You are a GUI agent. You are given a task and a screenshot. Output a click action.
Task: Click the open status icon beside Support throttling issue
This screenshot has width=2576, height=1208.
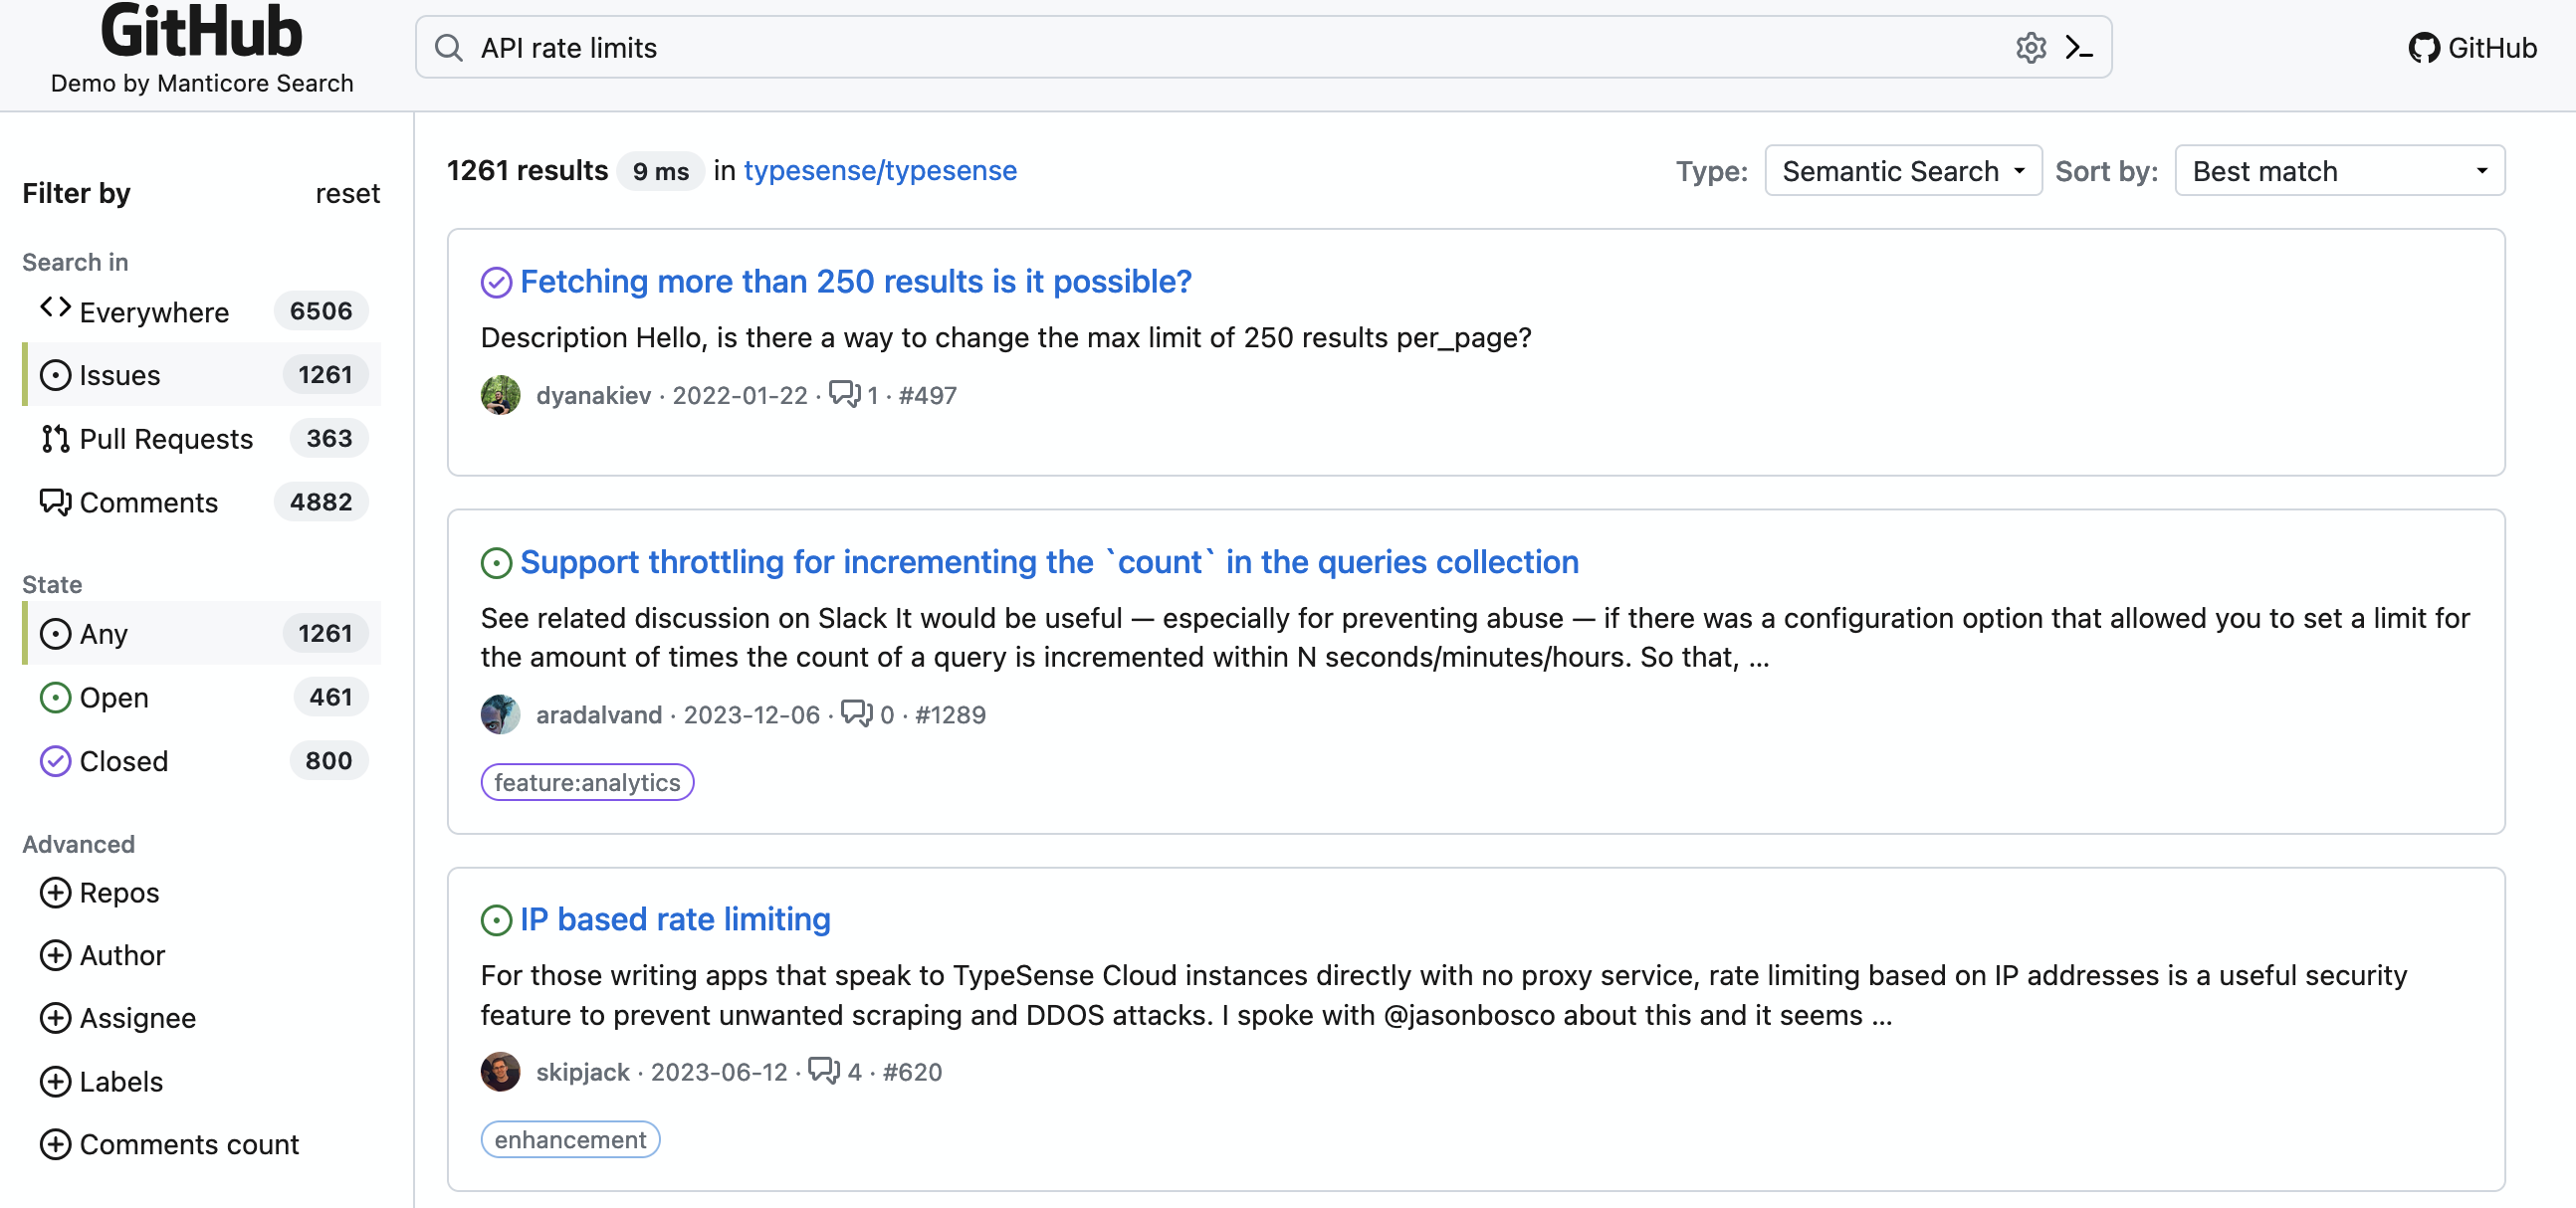click(496, 563)
